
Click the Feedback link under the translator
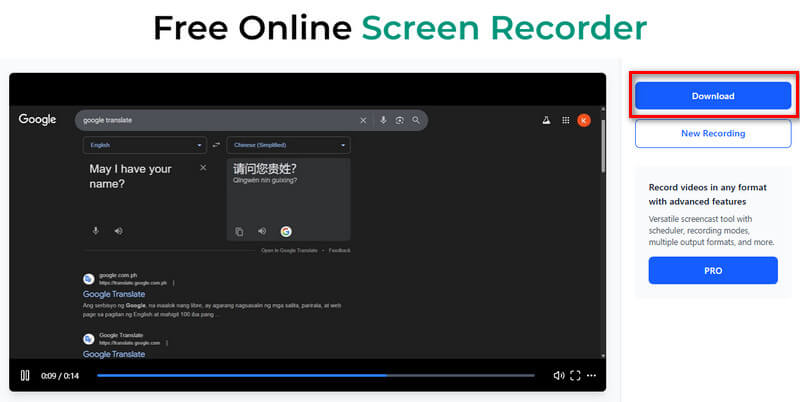tap(339, 250)
